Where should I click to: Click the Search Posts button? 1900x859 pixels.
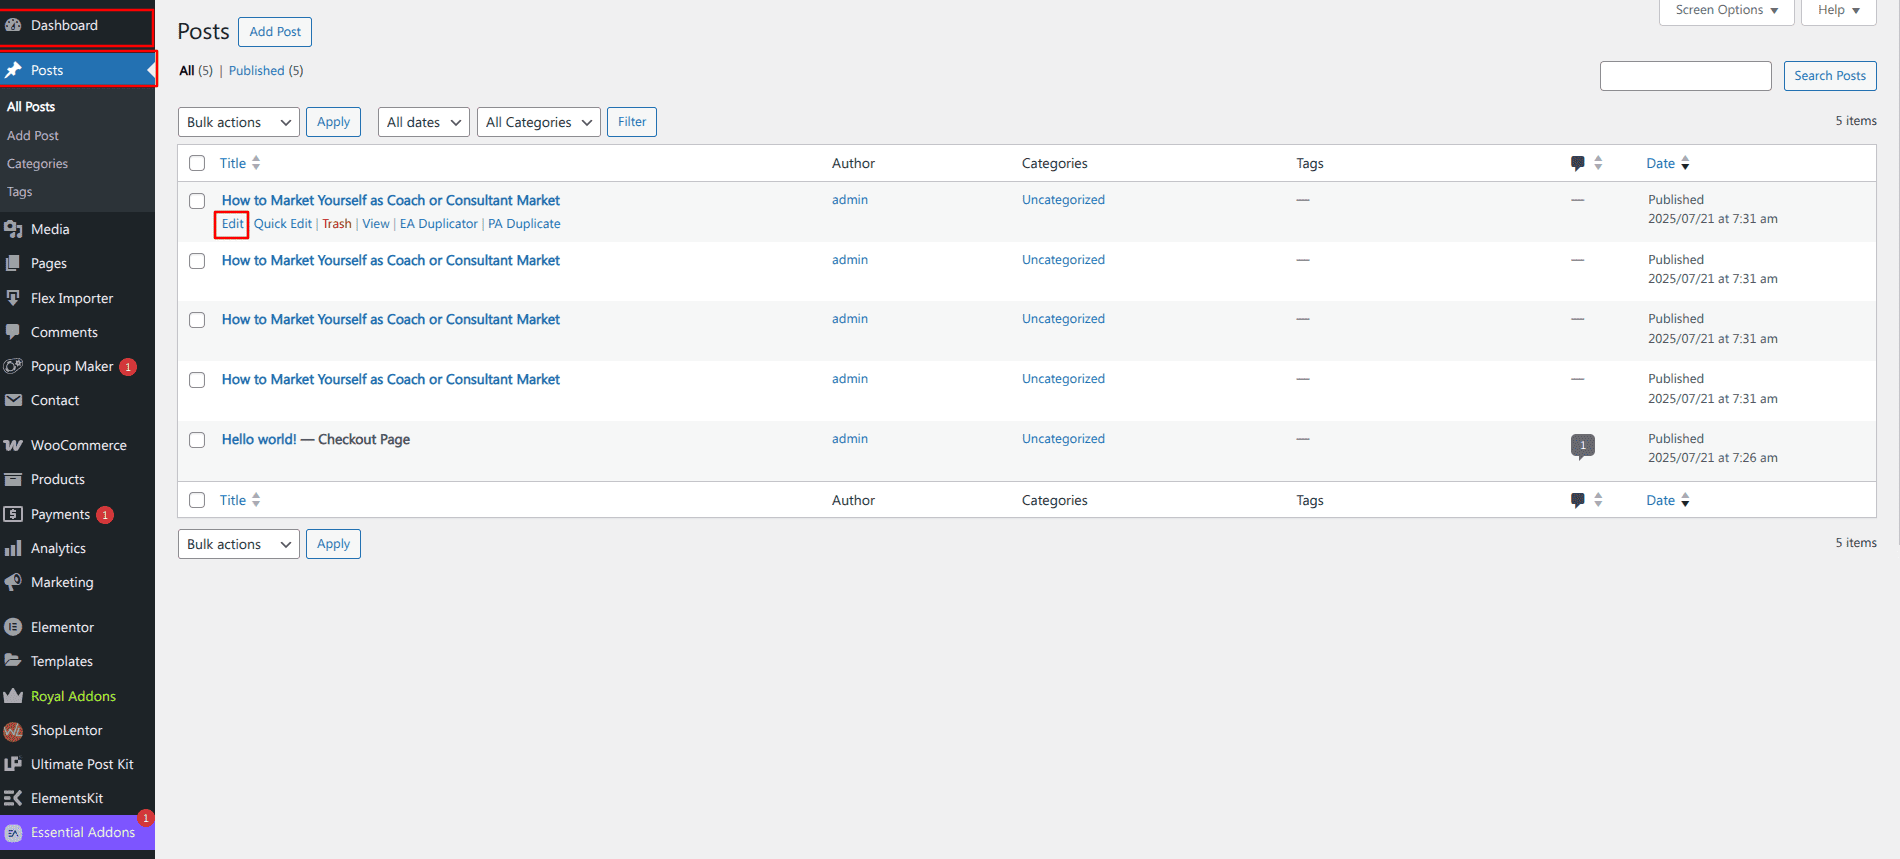[1830, 76]
